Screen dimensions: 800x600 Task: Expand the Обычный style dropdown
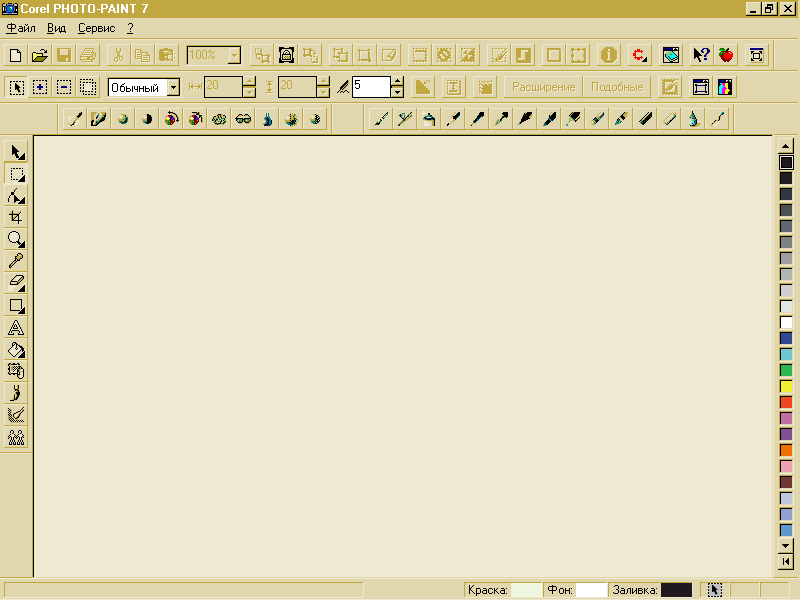[x=173, y=87]
